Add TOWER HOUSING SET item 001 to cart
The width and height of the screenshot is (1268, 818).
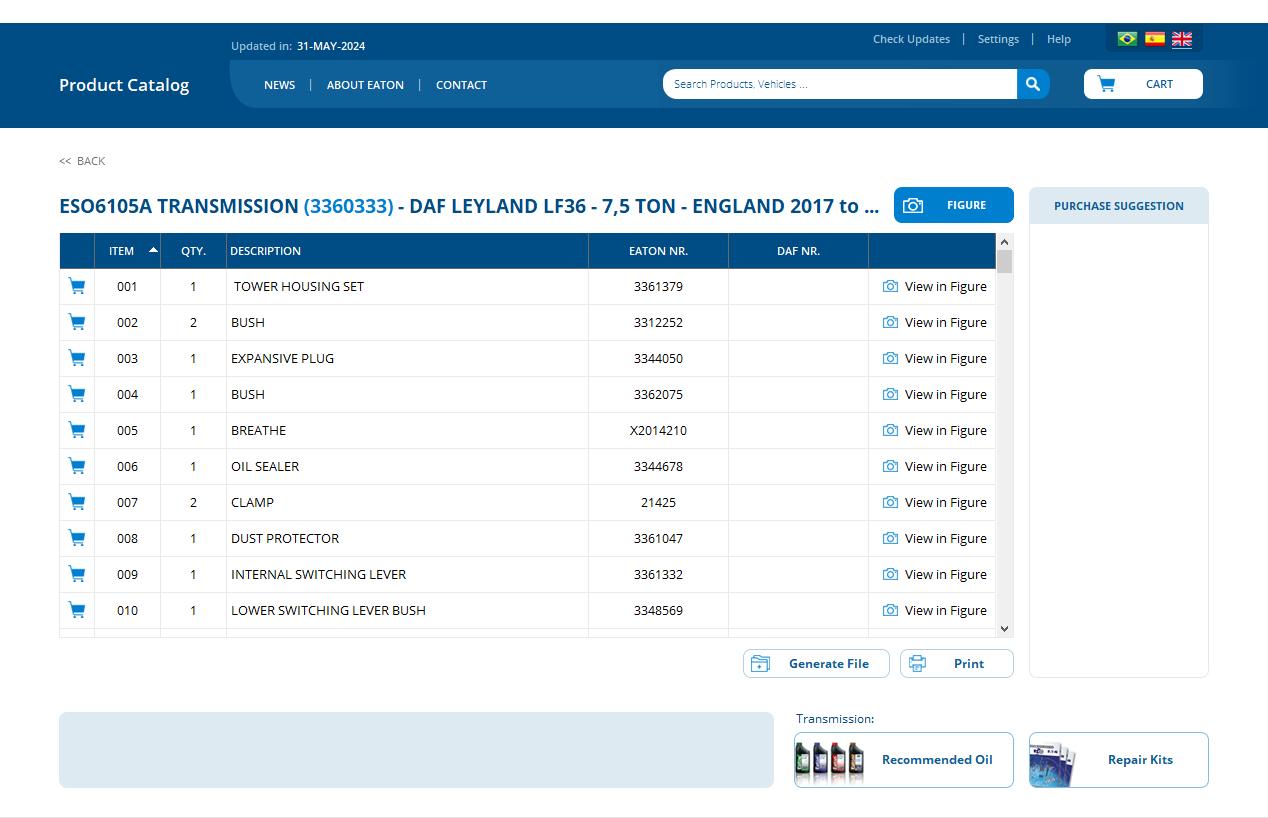[x=77, y=286]
